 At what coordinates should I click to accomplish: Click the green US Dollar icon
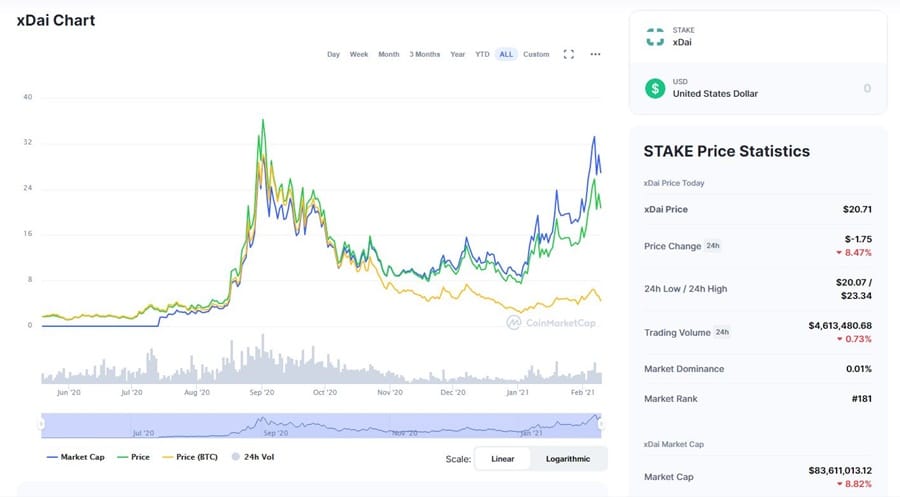[x=655, y=88]
